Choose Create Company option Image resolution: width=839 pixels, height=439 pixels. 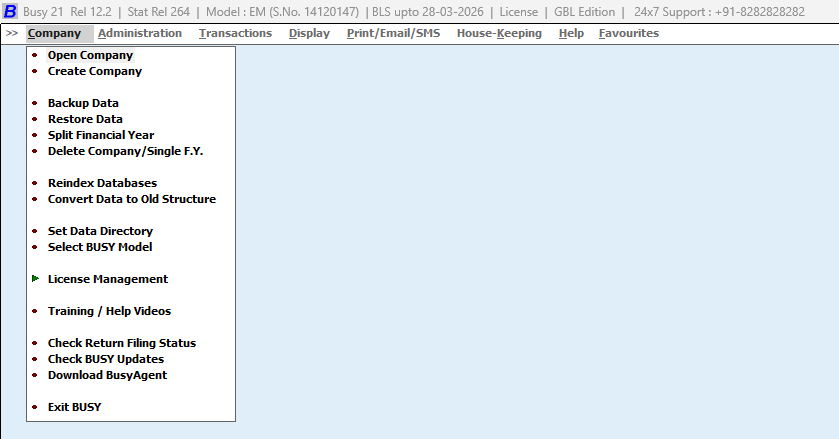click(95, 71)
